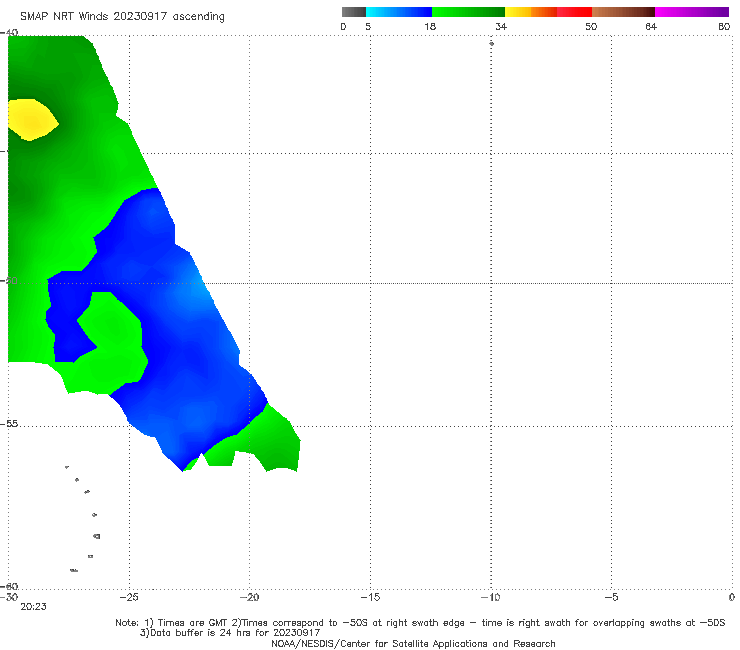
Task: Click the '50' label under the color bar
Action: point(591,27)
